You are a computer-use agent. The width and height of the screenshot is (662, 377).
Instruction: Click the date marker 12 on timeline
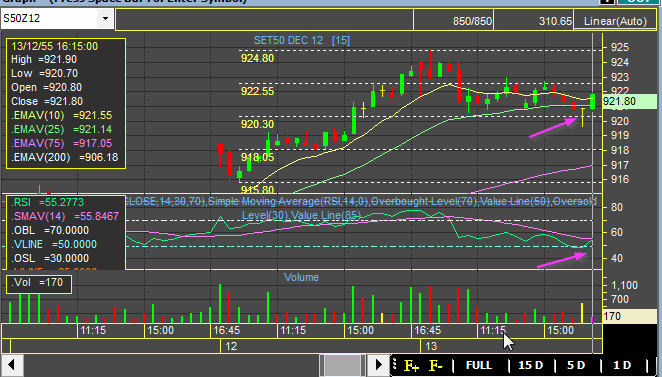click(231, 347)
